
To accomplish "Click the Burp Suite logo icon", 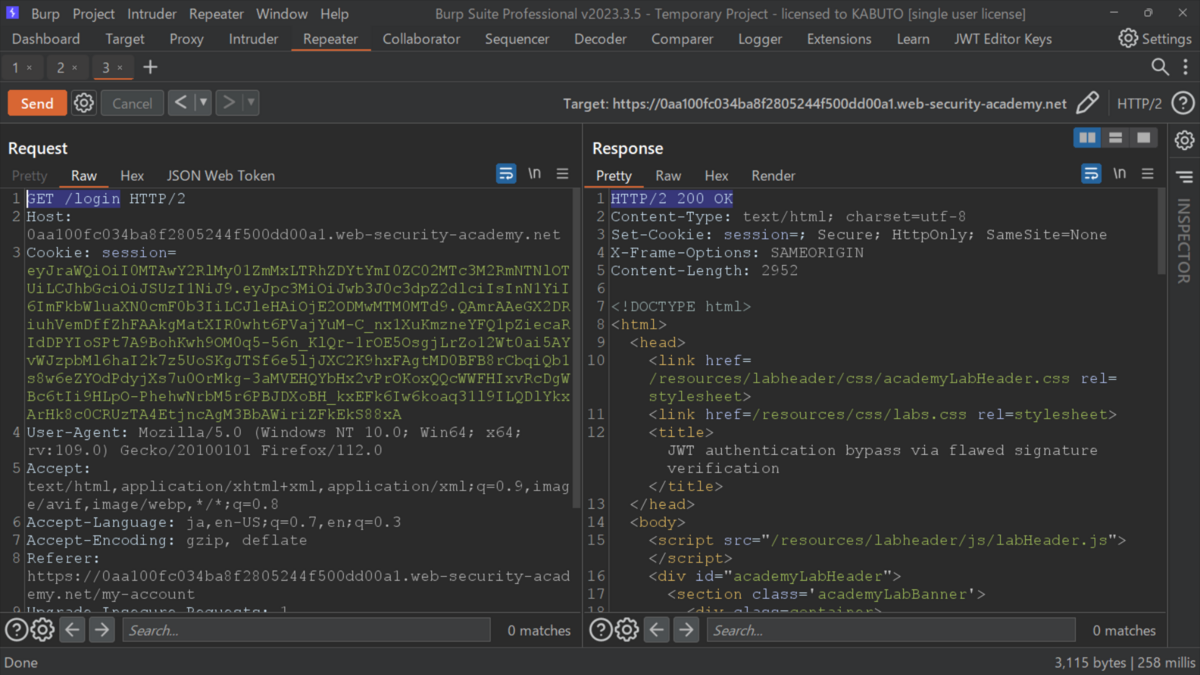I will point(12,14).
